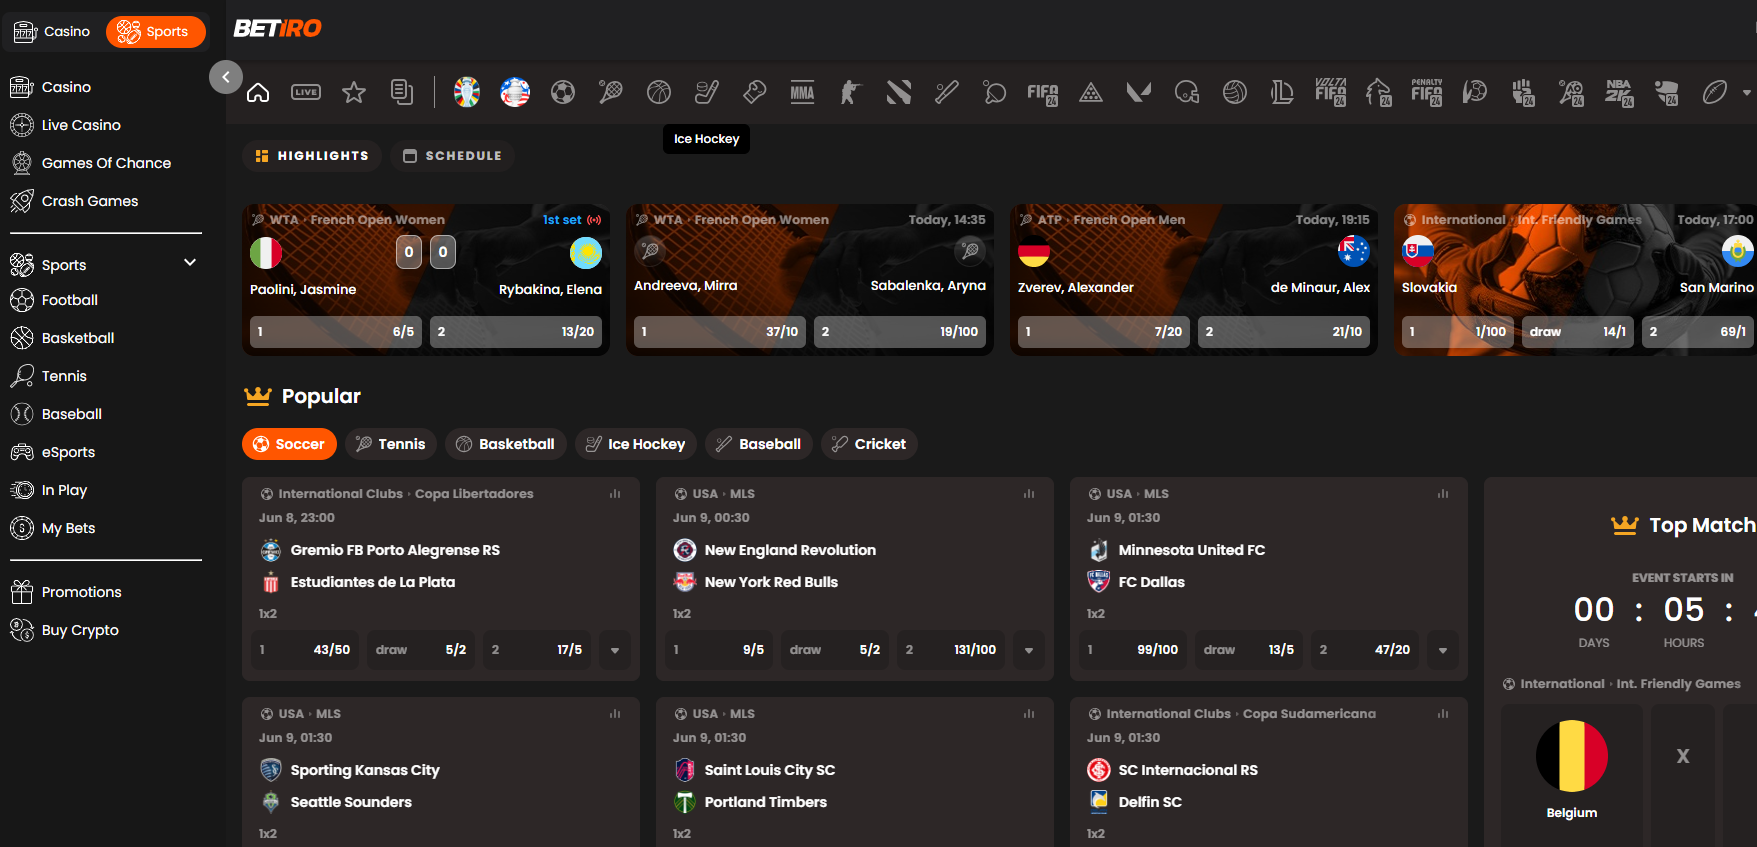This screenshot has width=1757, height=847.
Task: Select Ice Hockey icon in sports bar
Action: click(x=707, y=93)
